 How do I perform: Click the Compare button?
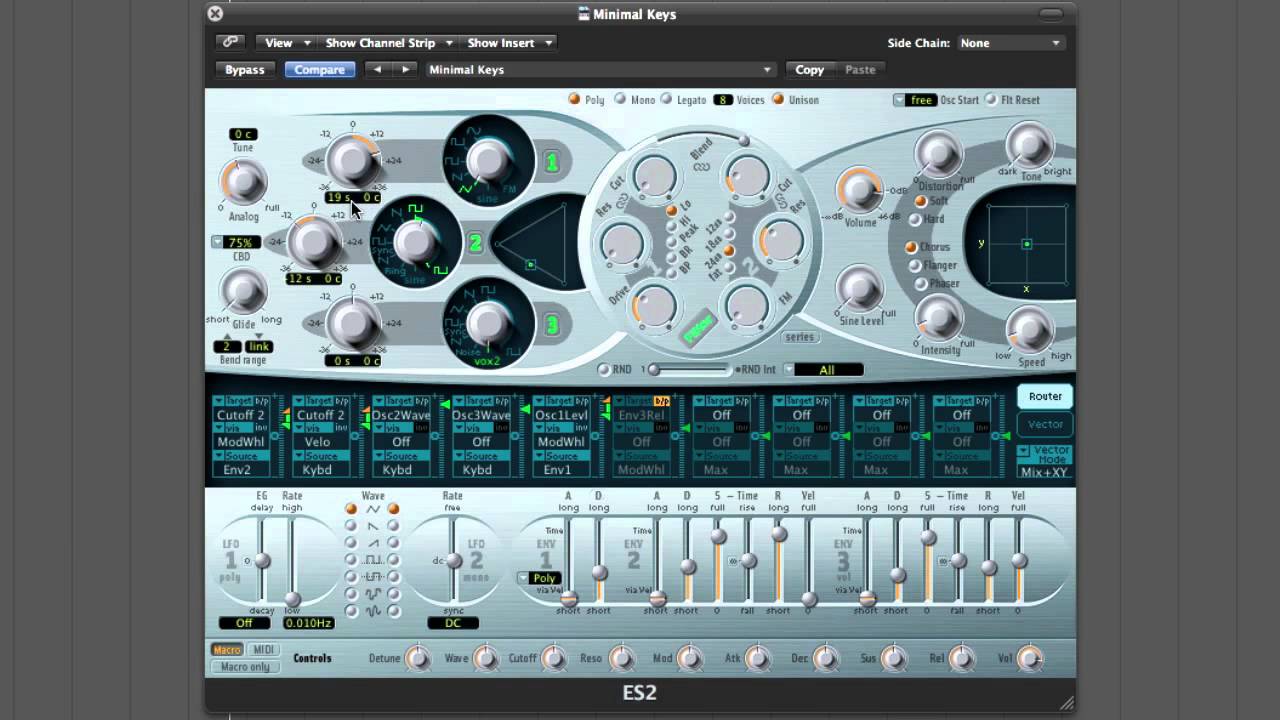[320, 70]
